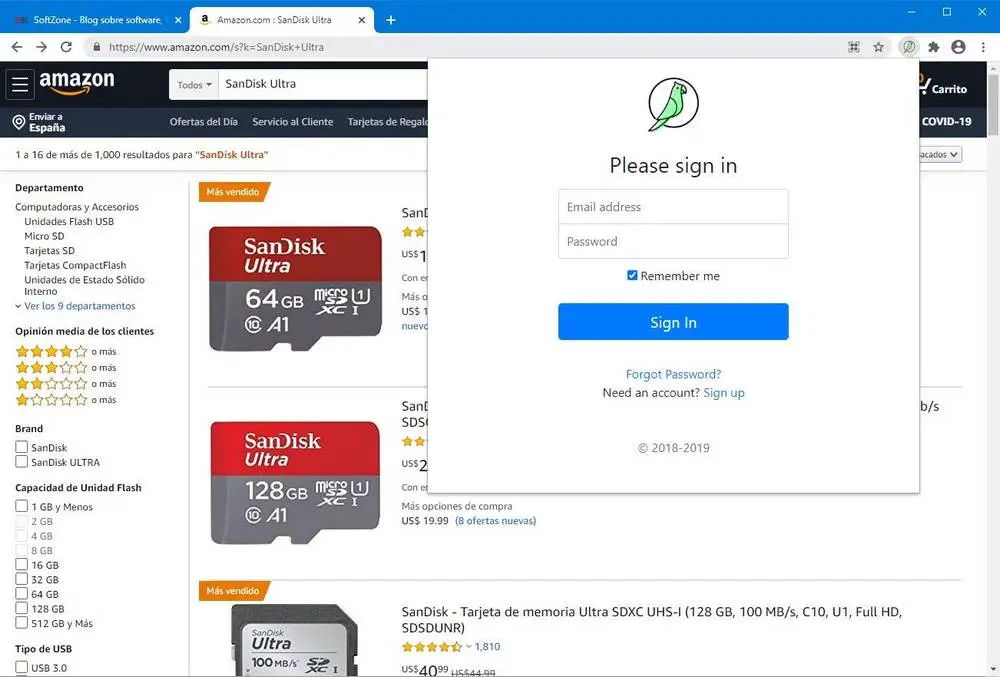1000x677 pixels.
Task: Click the blue Sign In button
Action: tap(673, 322)
